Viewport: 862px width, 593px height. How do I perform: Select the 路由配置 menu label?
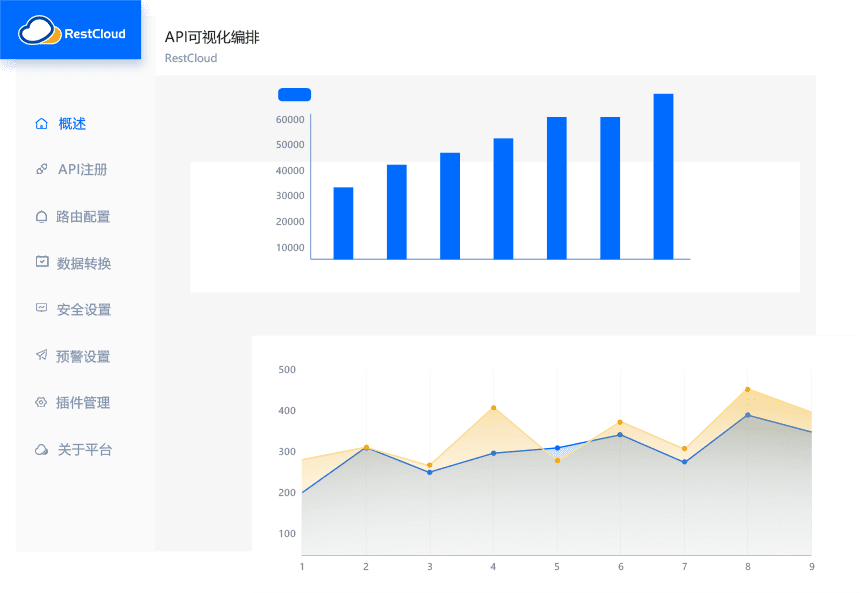83,217
